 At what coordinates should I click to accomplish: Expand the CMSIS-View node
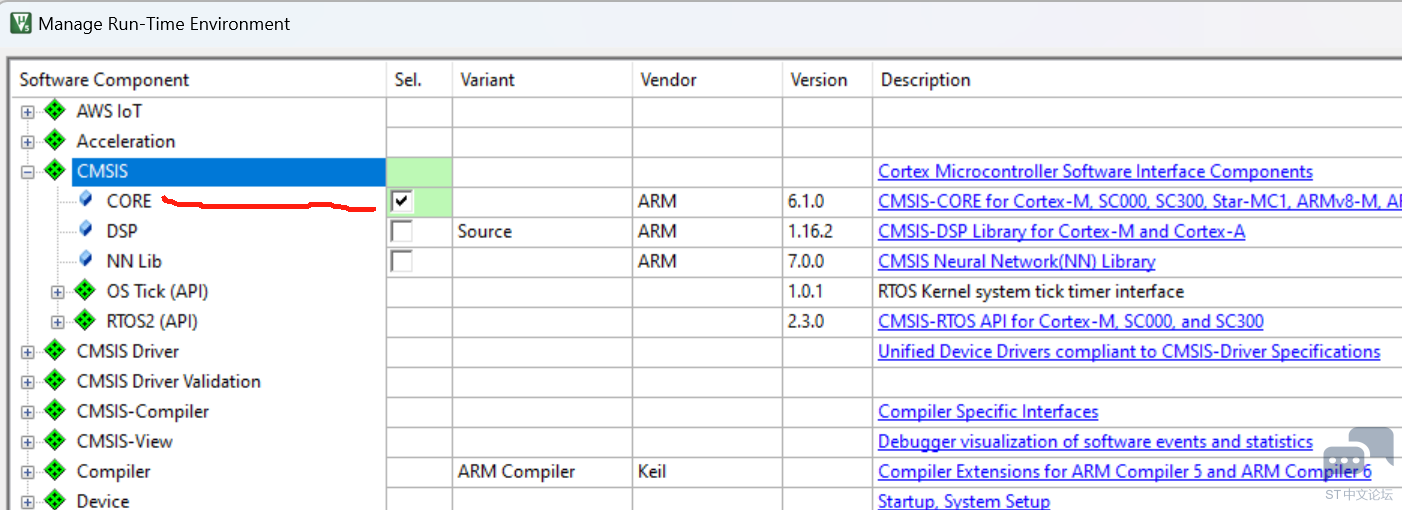pyautogui.click(x=27, y=442)
